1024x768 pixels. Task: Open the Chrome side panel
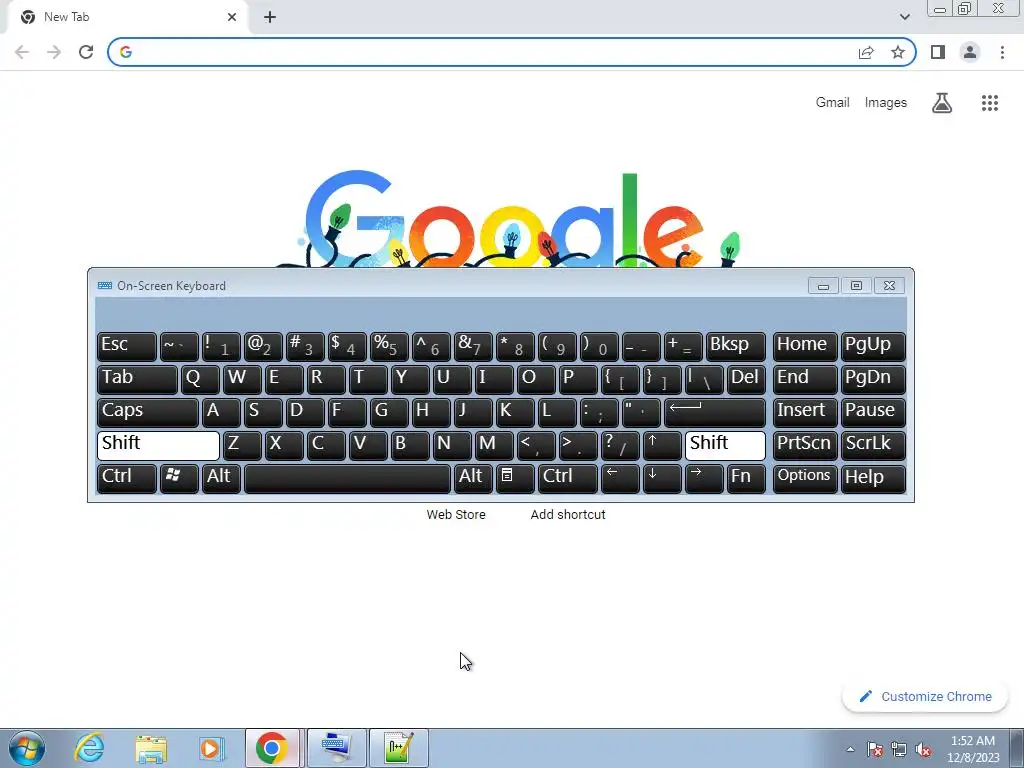pyautogui.click(x=938, y=52)
